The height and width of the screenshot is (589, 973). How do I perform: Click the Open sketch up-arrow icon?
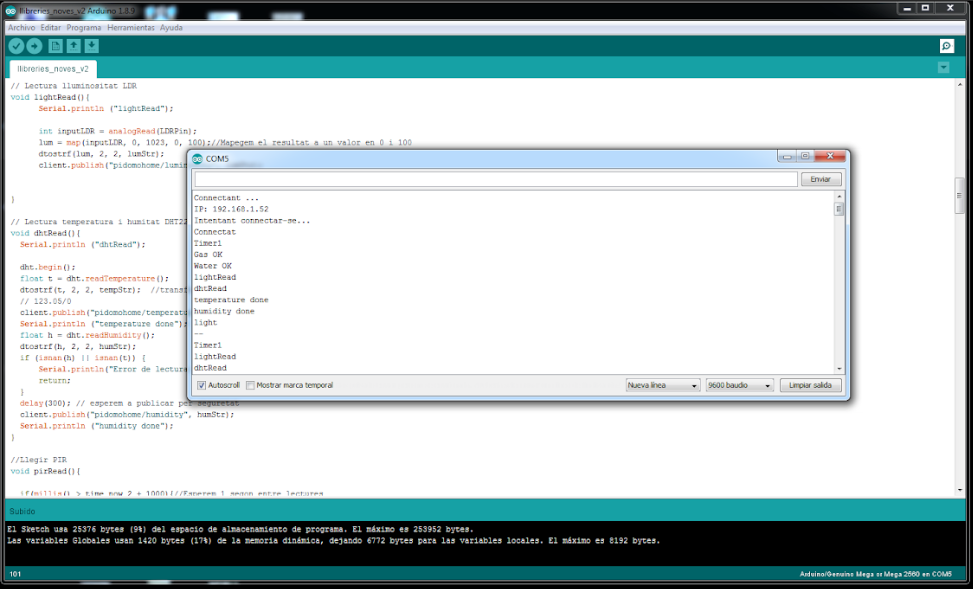74,46
